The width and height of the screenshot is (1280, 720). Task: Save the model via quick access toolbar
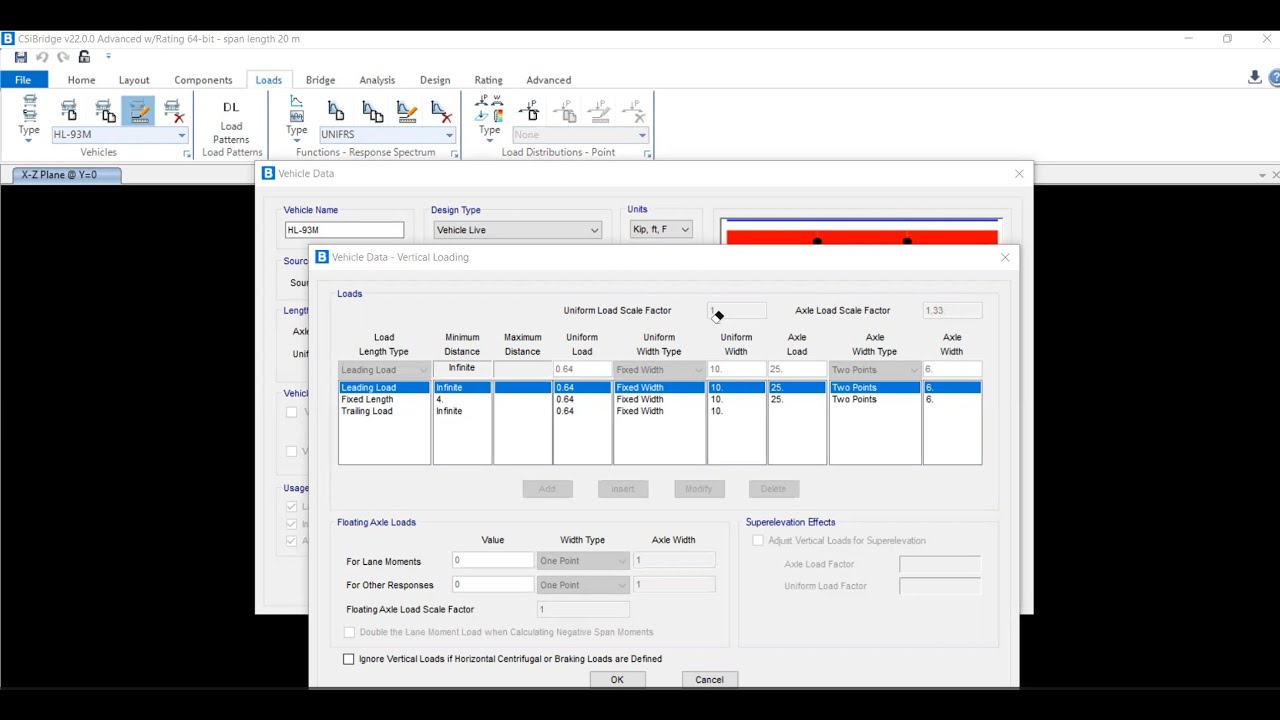(x=20, y=57)
